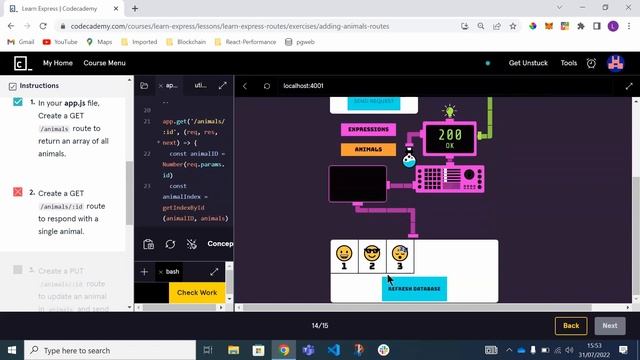Image resolution: width=640 pixels, height=360 pixels.
Task: Click the Next button
Action: pyautogui.click(x=610, y=326)
